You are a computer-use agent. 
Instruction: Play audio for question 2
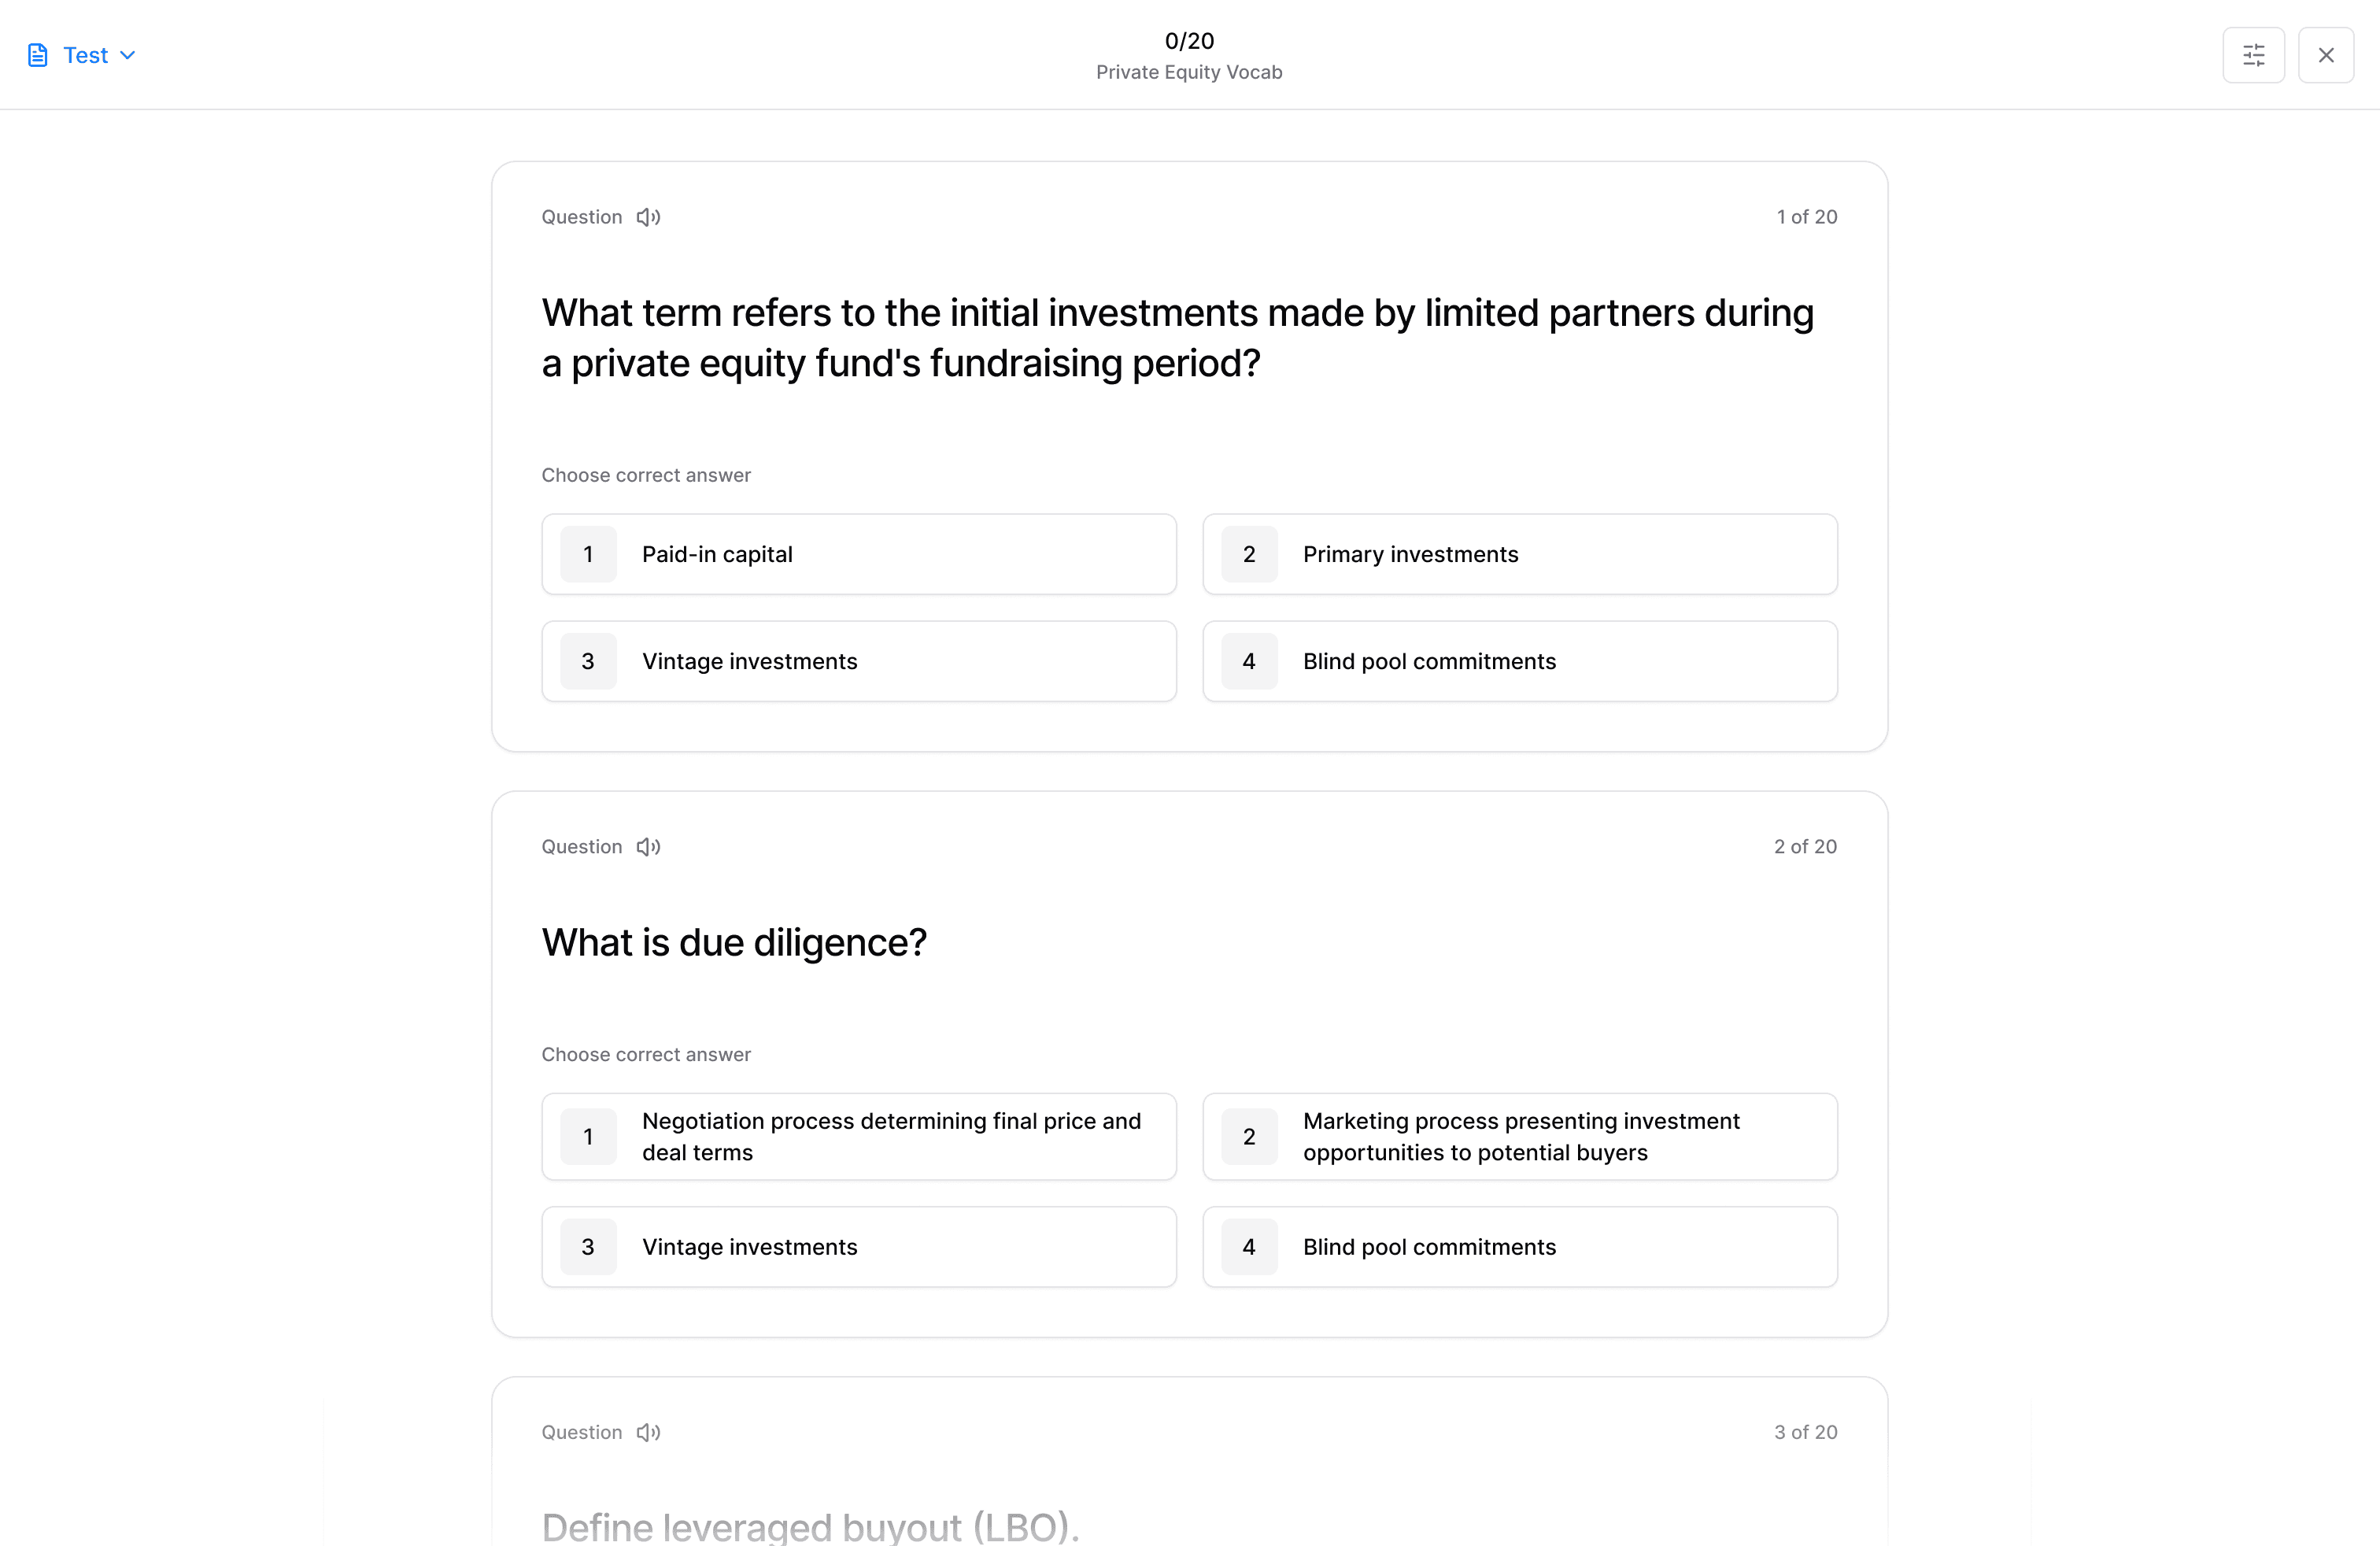click(x=648, y=846)
